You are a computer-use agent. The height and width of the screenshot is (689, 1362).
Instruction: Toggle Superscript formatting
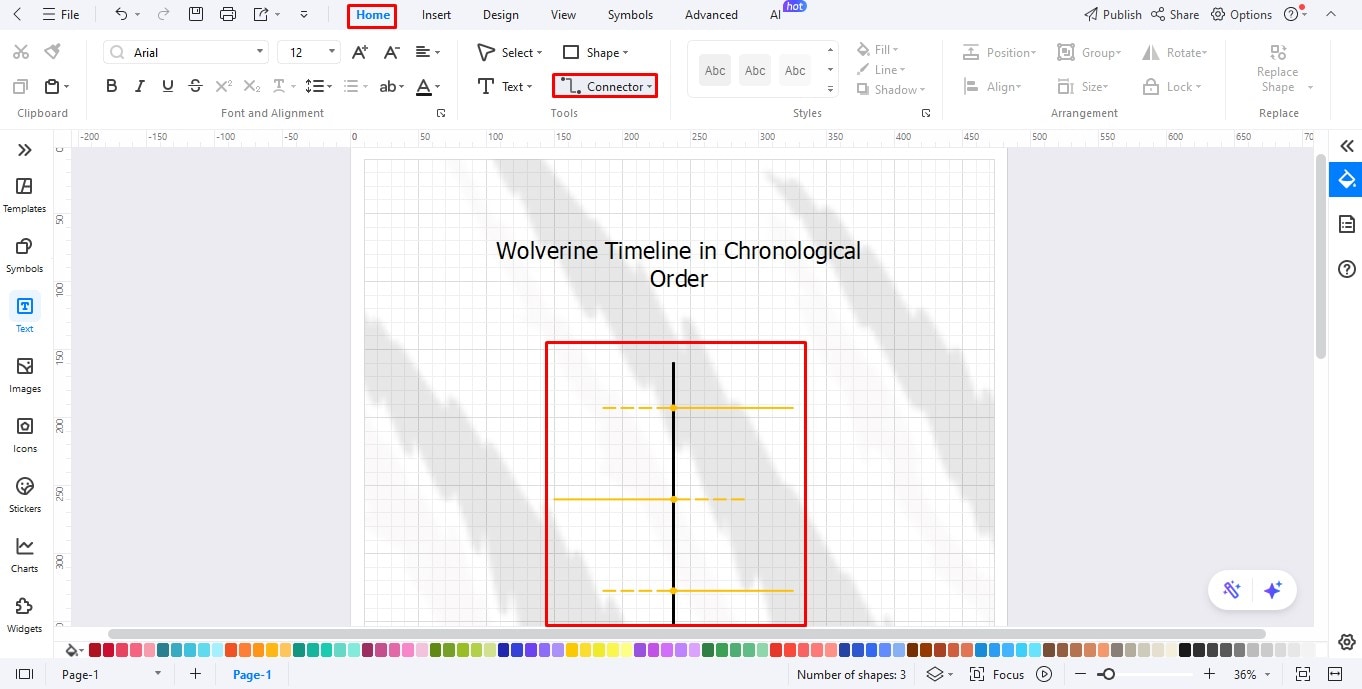pyautogui.click(x=224, y=87)
